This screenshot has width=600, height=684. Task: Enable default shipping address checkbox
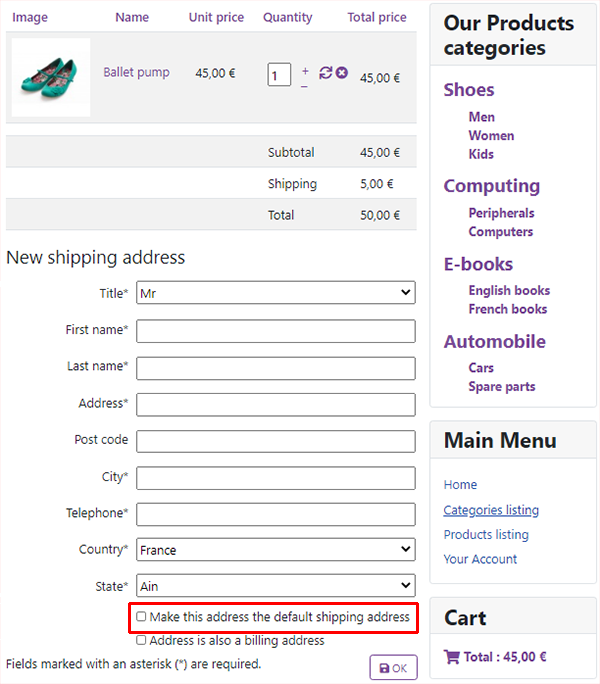tap(141, 616)
